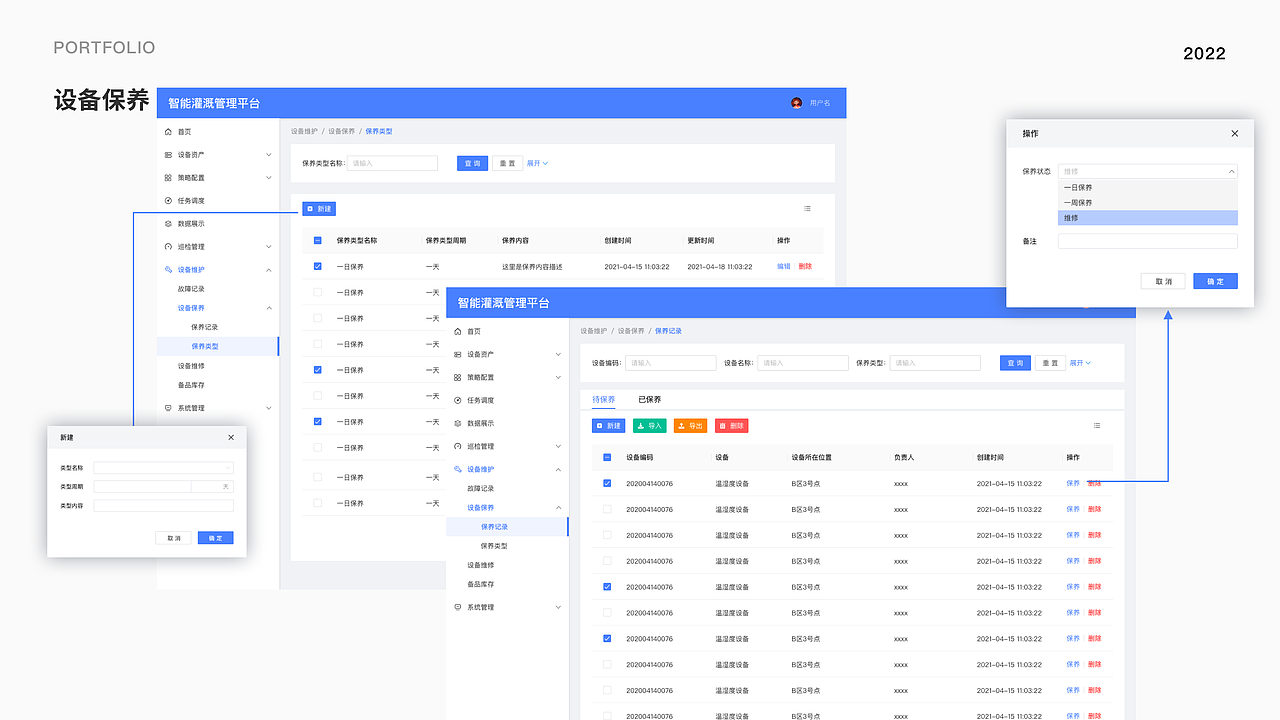Click 展开 link in 保养类型 search bar
The height and width of the screenshot is (720, 1280).
click(x=537, y=163)
